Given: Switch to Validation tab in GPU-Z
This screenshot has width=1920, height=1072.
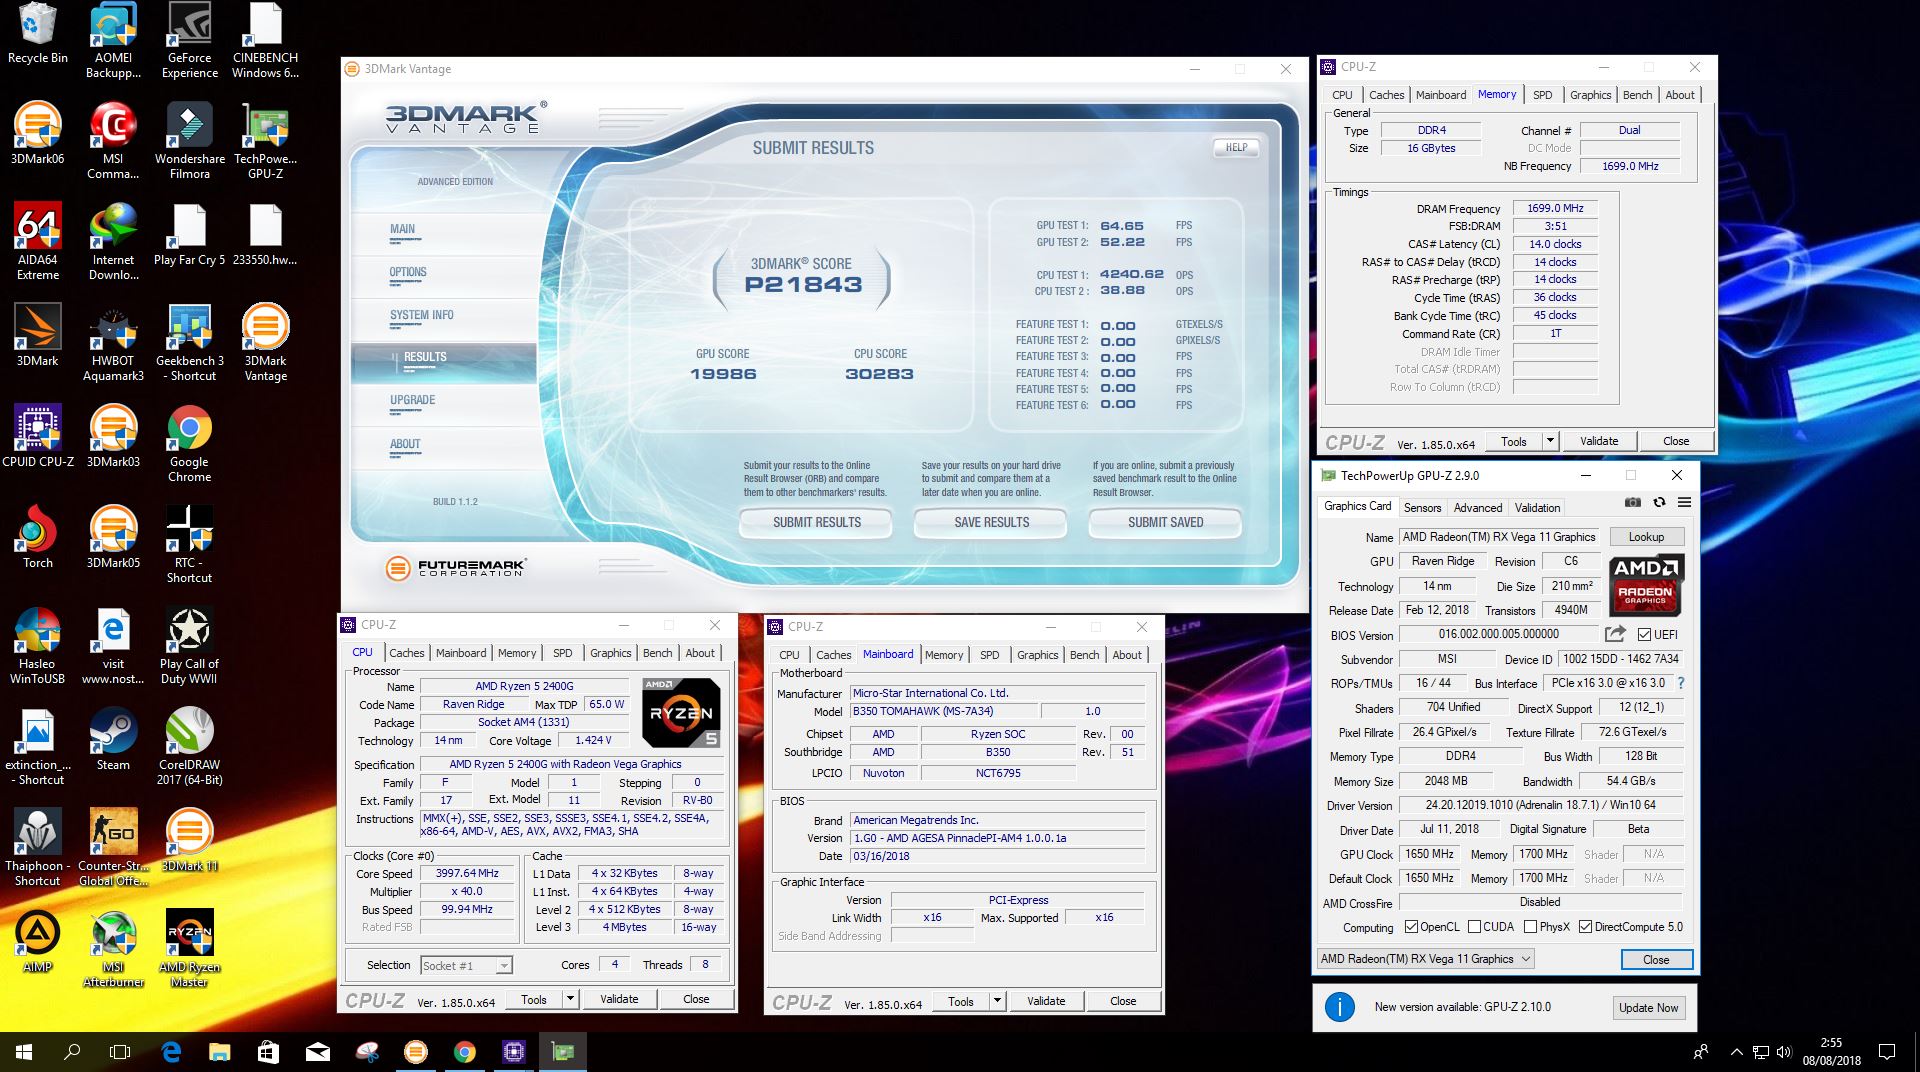Looking at the screenshot, I should point(1537,507).
